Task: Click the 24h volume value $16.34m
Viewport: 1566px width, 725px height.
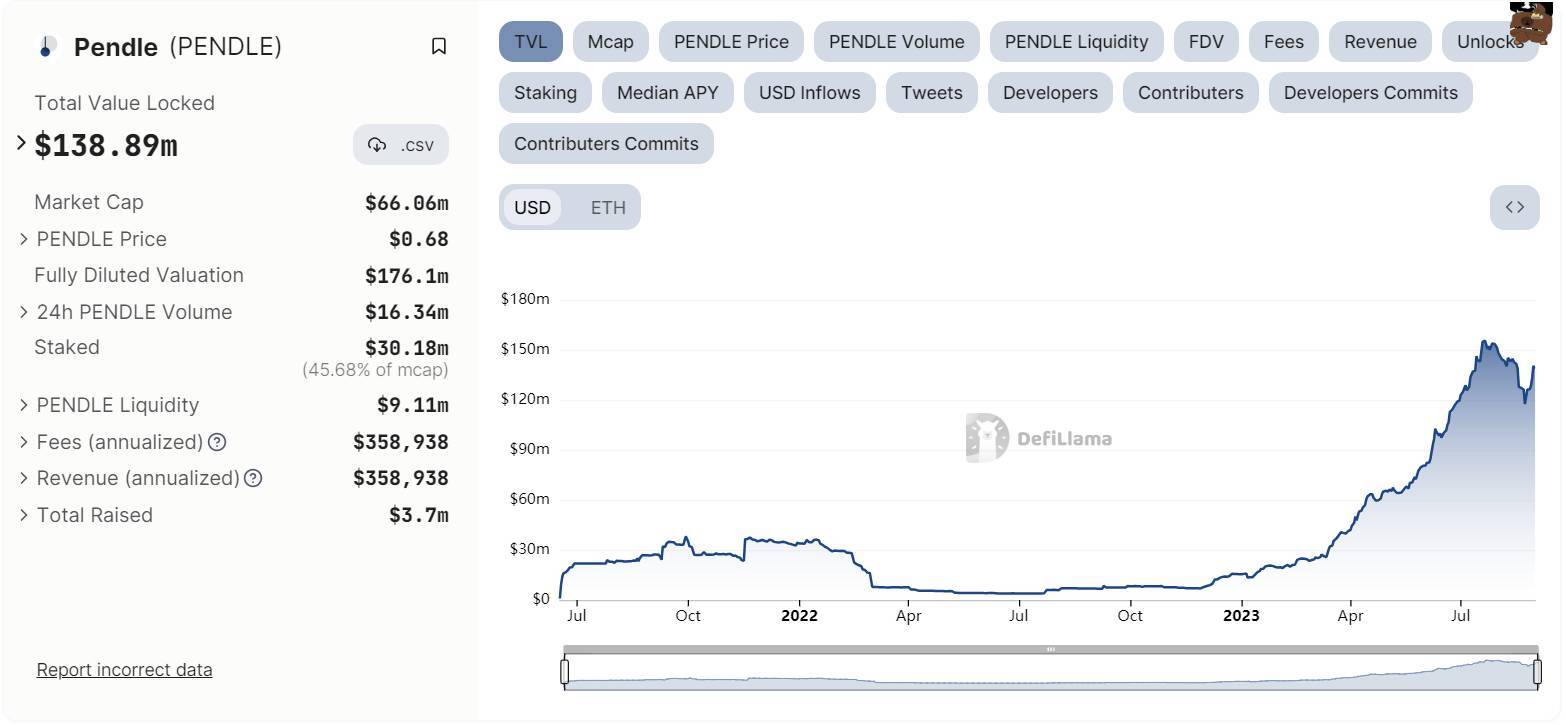Action: pyautogui.click(x=407, y=312)
